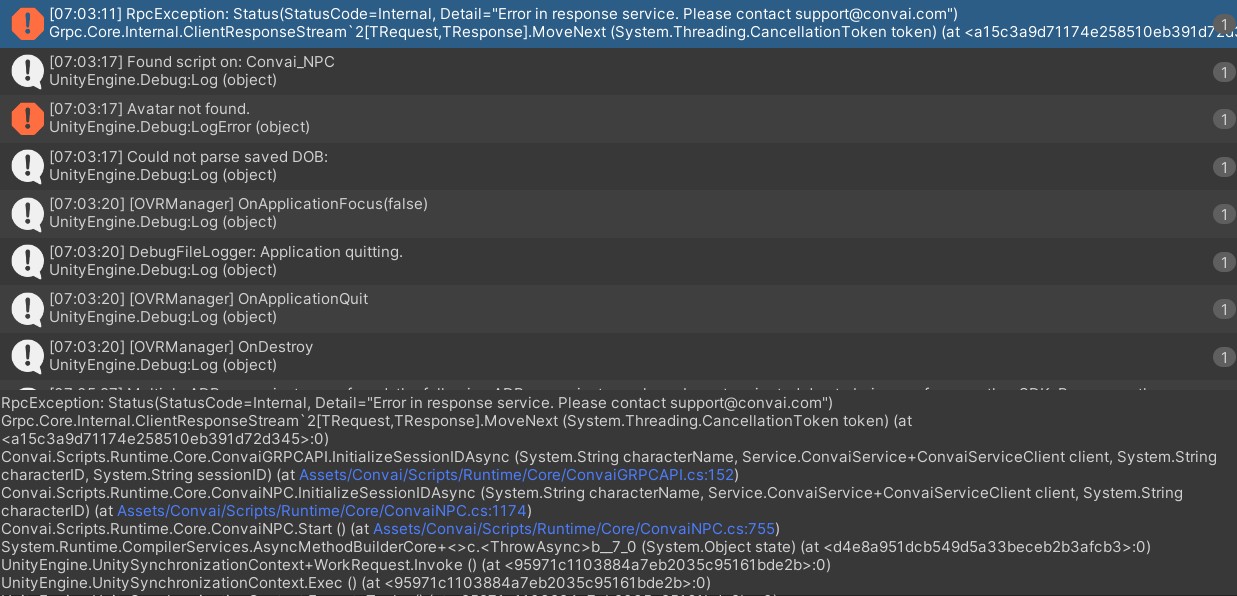The image size is (1237, 596).
Task: Click the info icon beside 'Could not parse saved DOB'
Action: pyautogui.click(x=27, y=166)
